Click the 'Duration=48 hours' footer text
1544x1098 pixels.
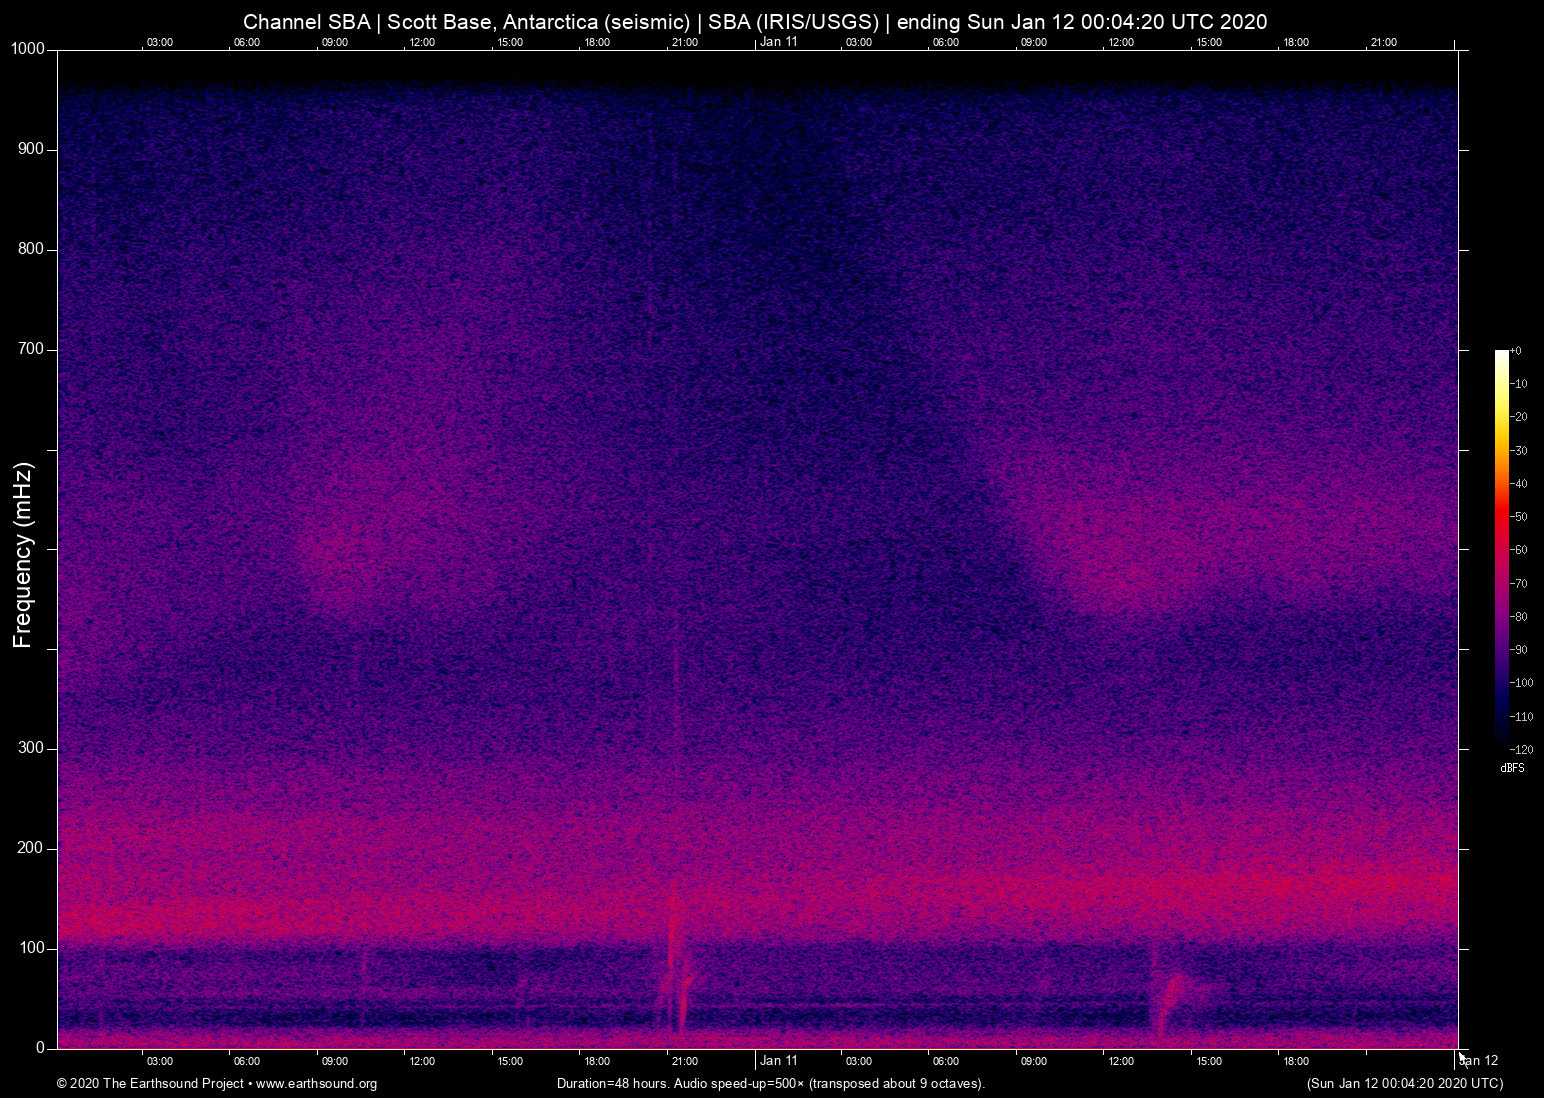point(610,1084)
